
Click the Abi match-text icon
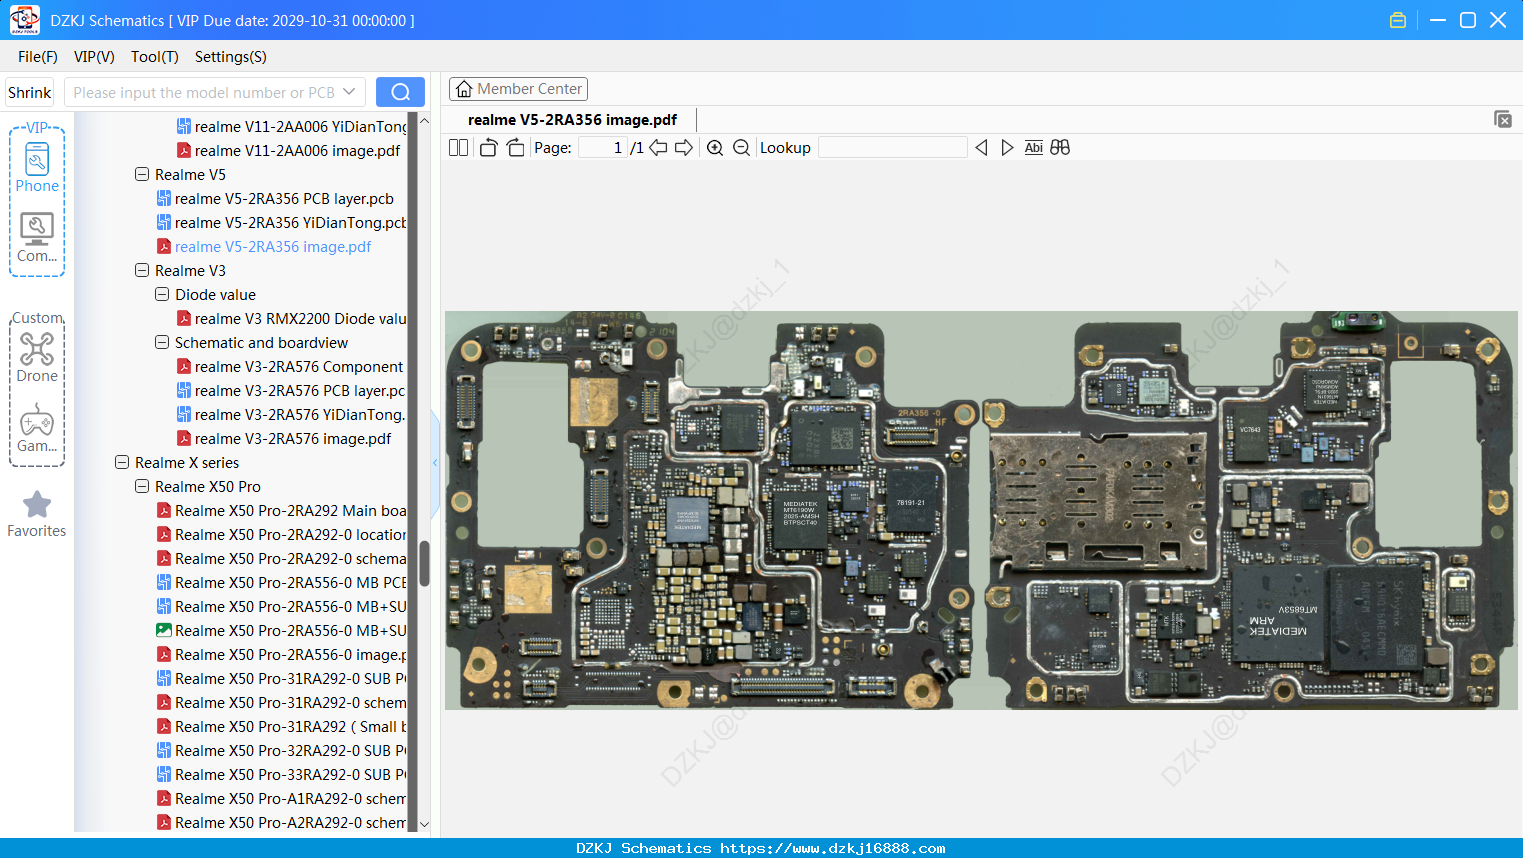click(x=1034, y=148)
